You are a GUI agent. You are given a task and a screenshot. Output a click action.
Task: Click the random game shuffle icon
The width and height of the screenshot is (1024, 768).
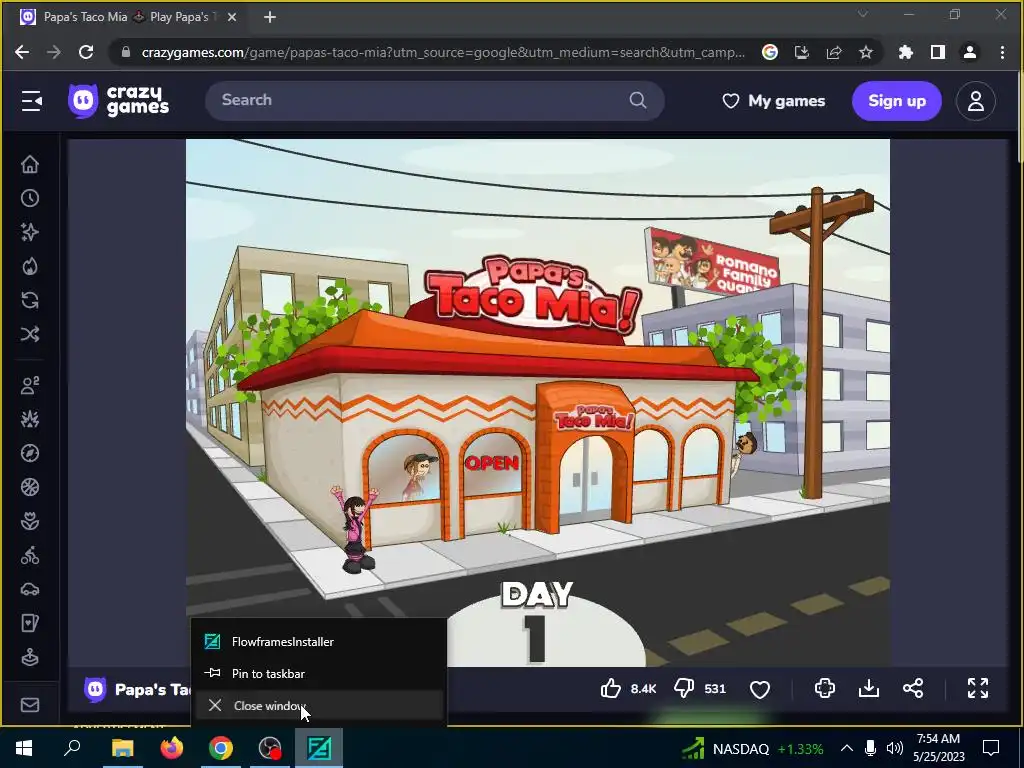point(30,334)
